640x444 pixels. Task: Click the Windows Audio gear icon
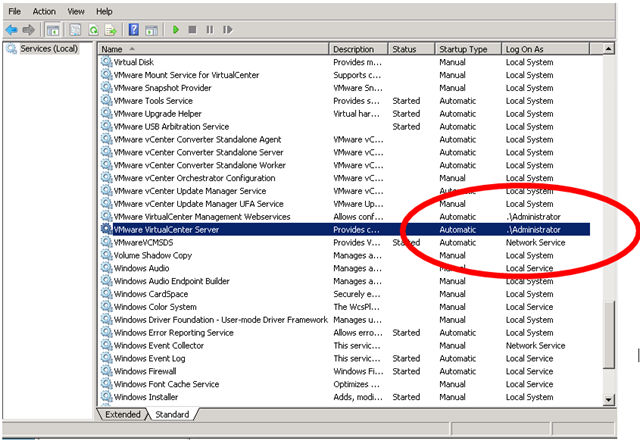[x=106, y=268]
